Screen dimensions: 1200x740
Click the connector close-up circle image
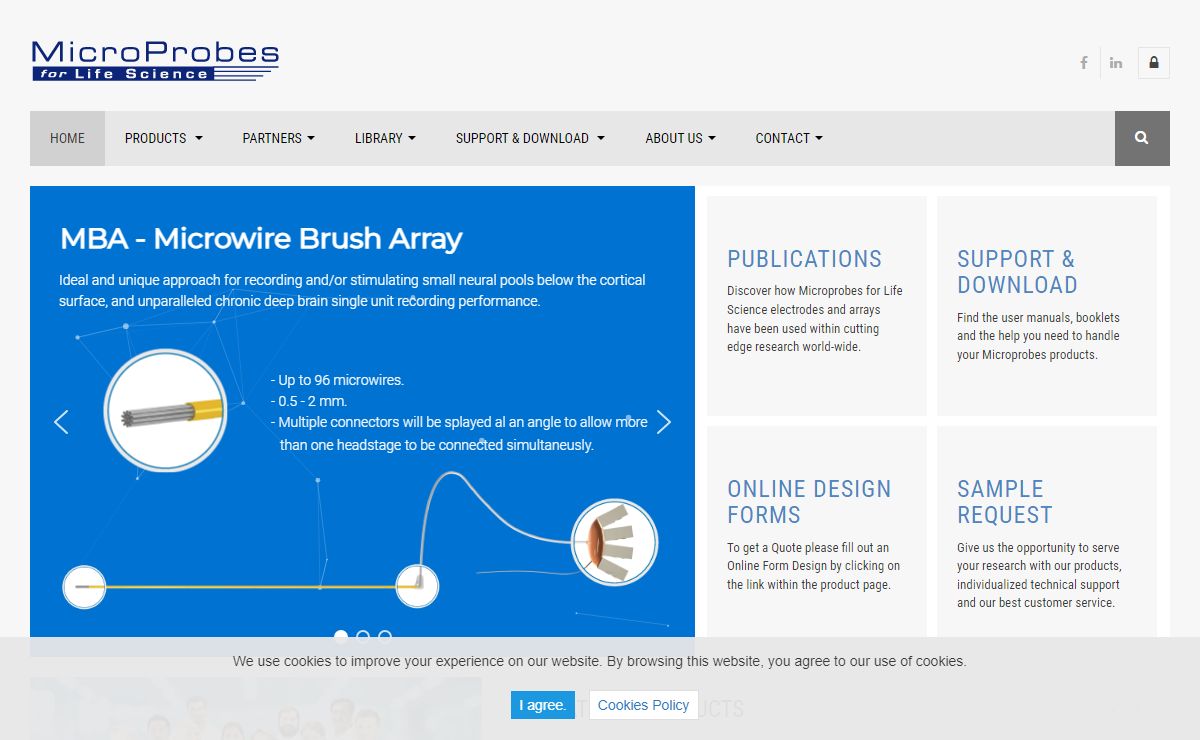pyautogui.click(x=614, y=542)
